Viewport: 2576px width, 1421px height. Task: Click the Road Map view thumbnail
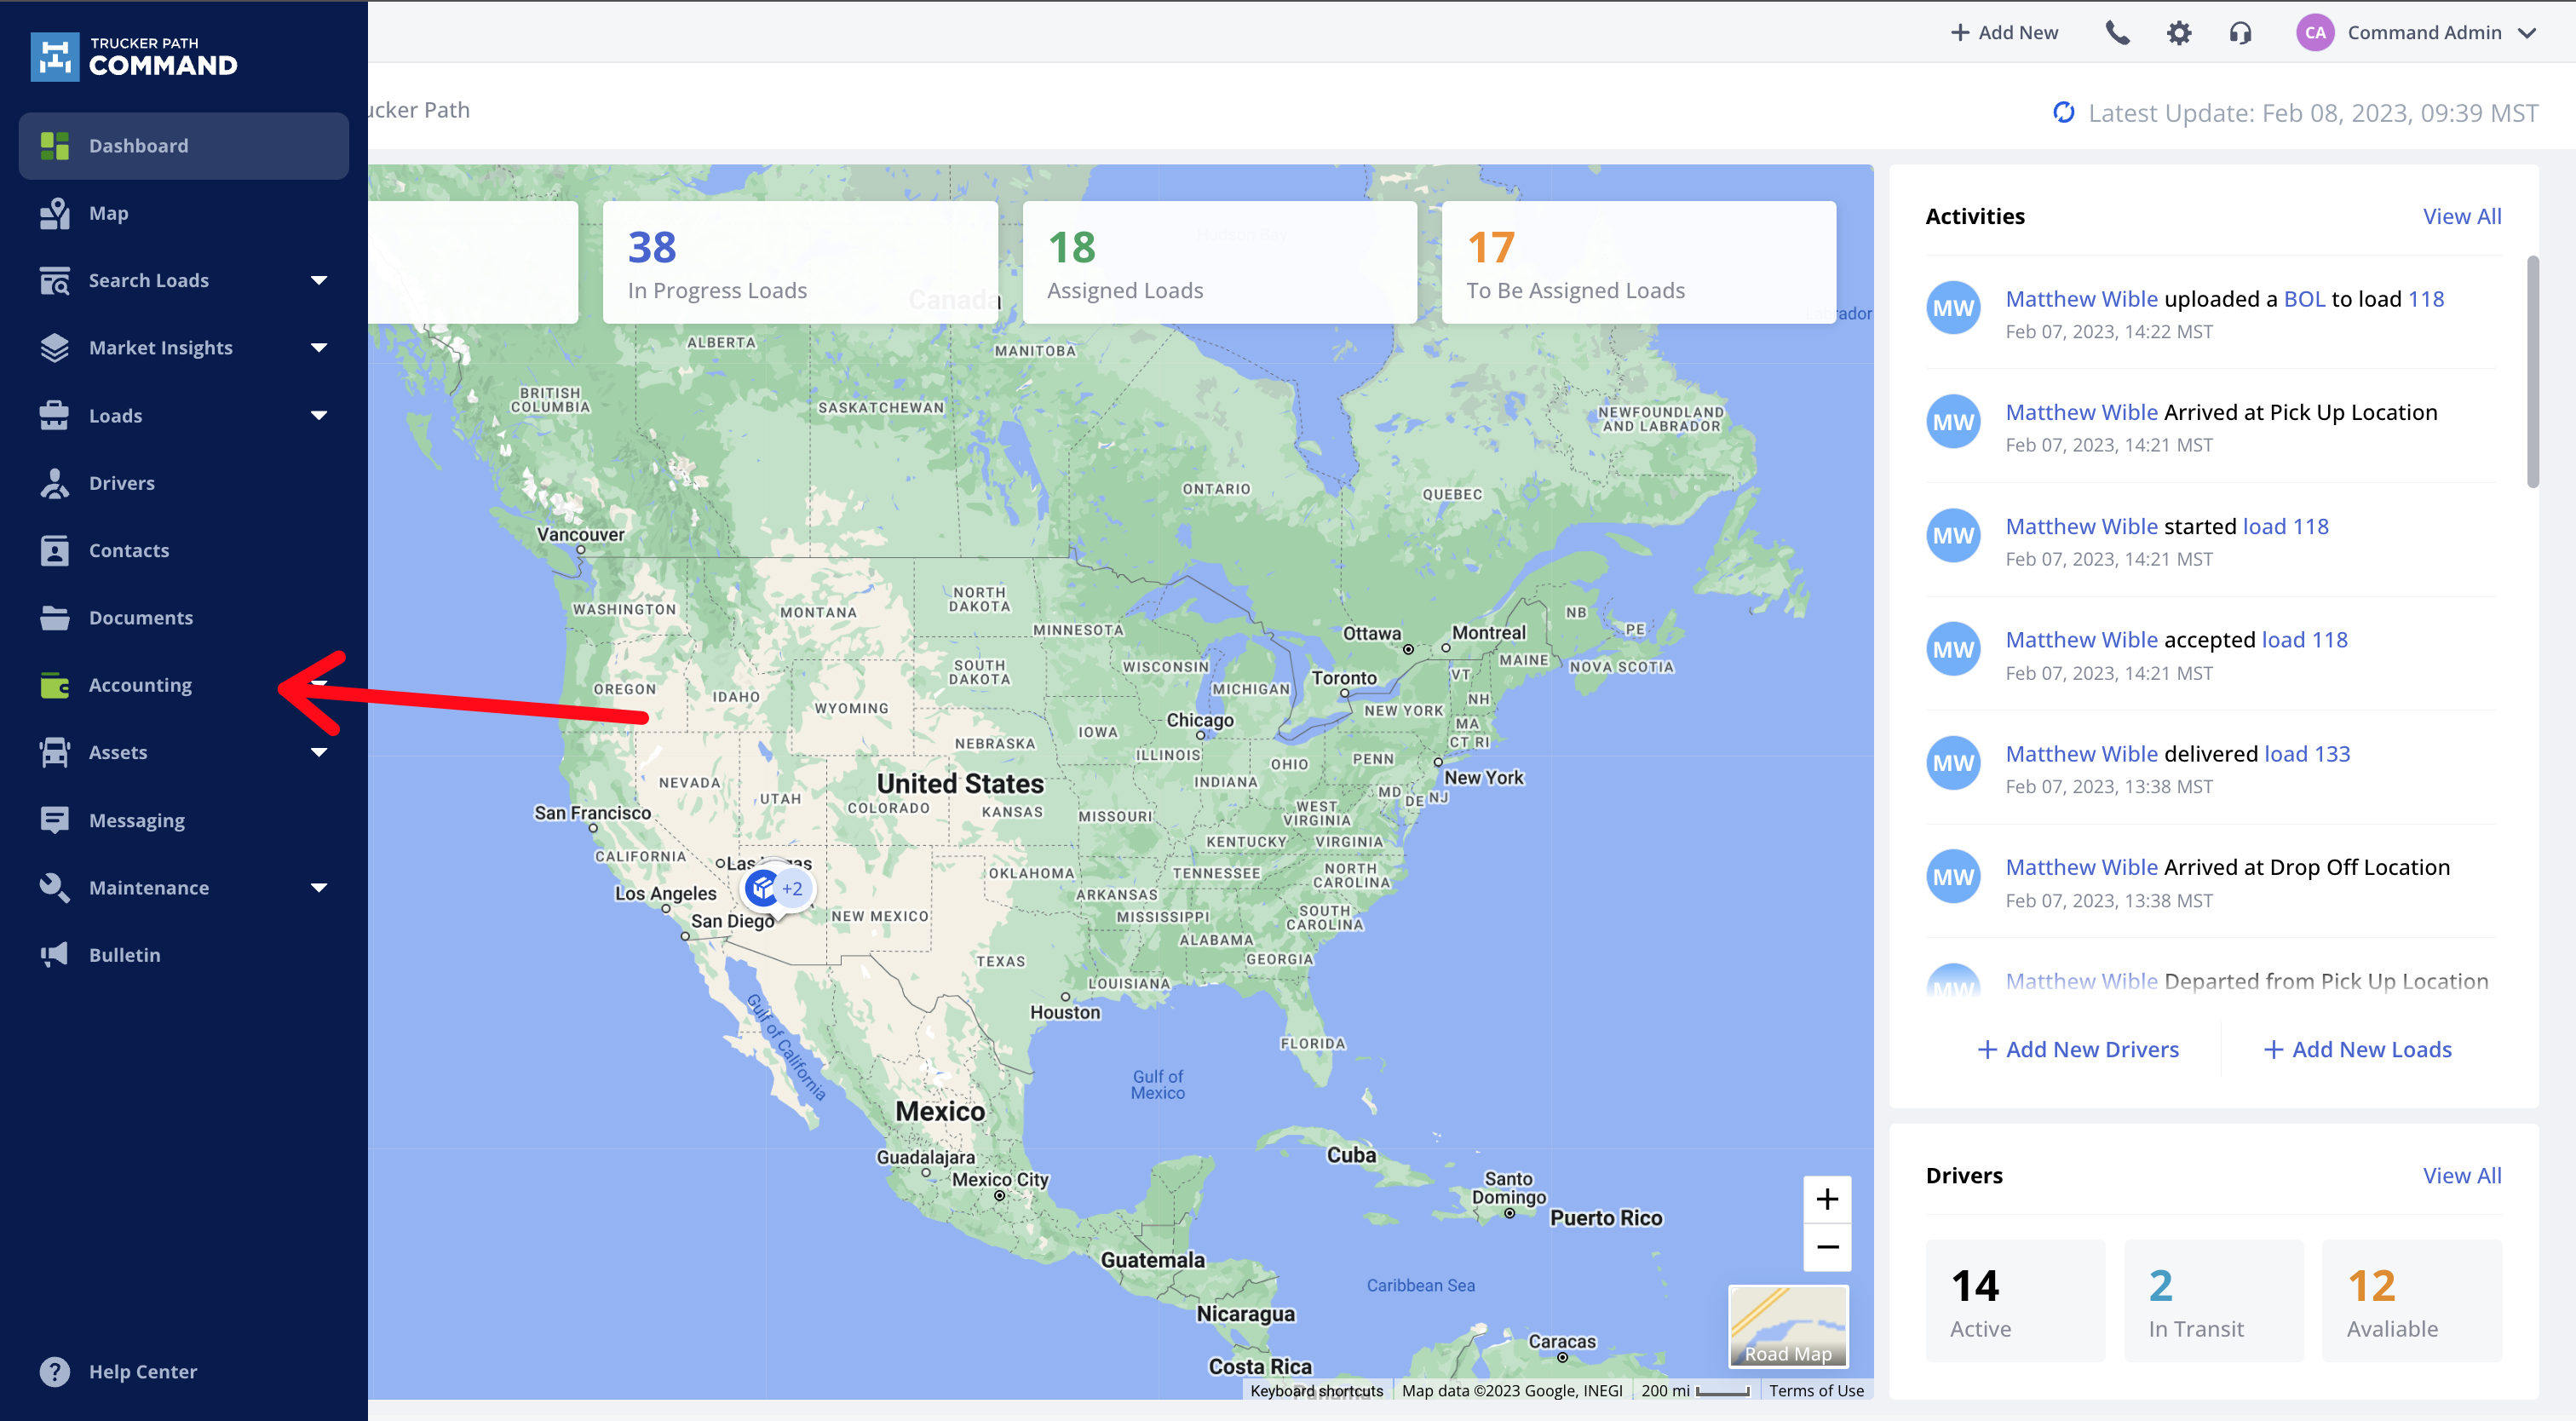pos(1788,1326)
